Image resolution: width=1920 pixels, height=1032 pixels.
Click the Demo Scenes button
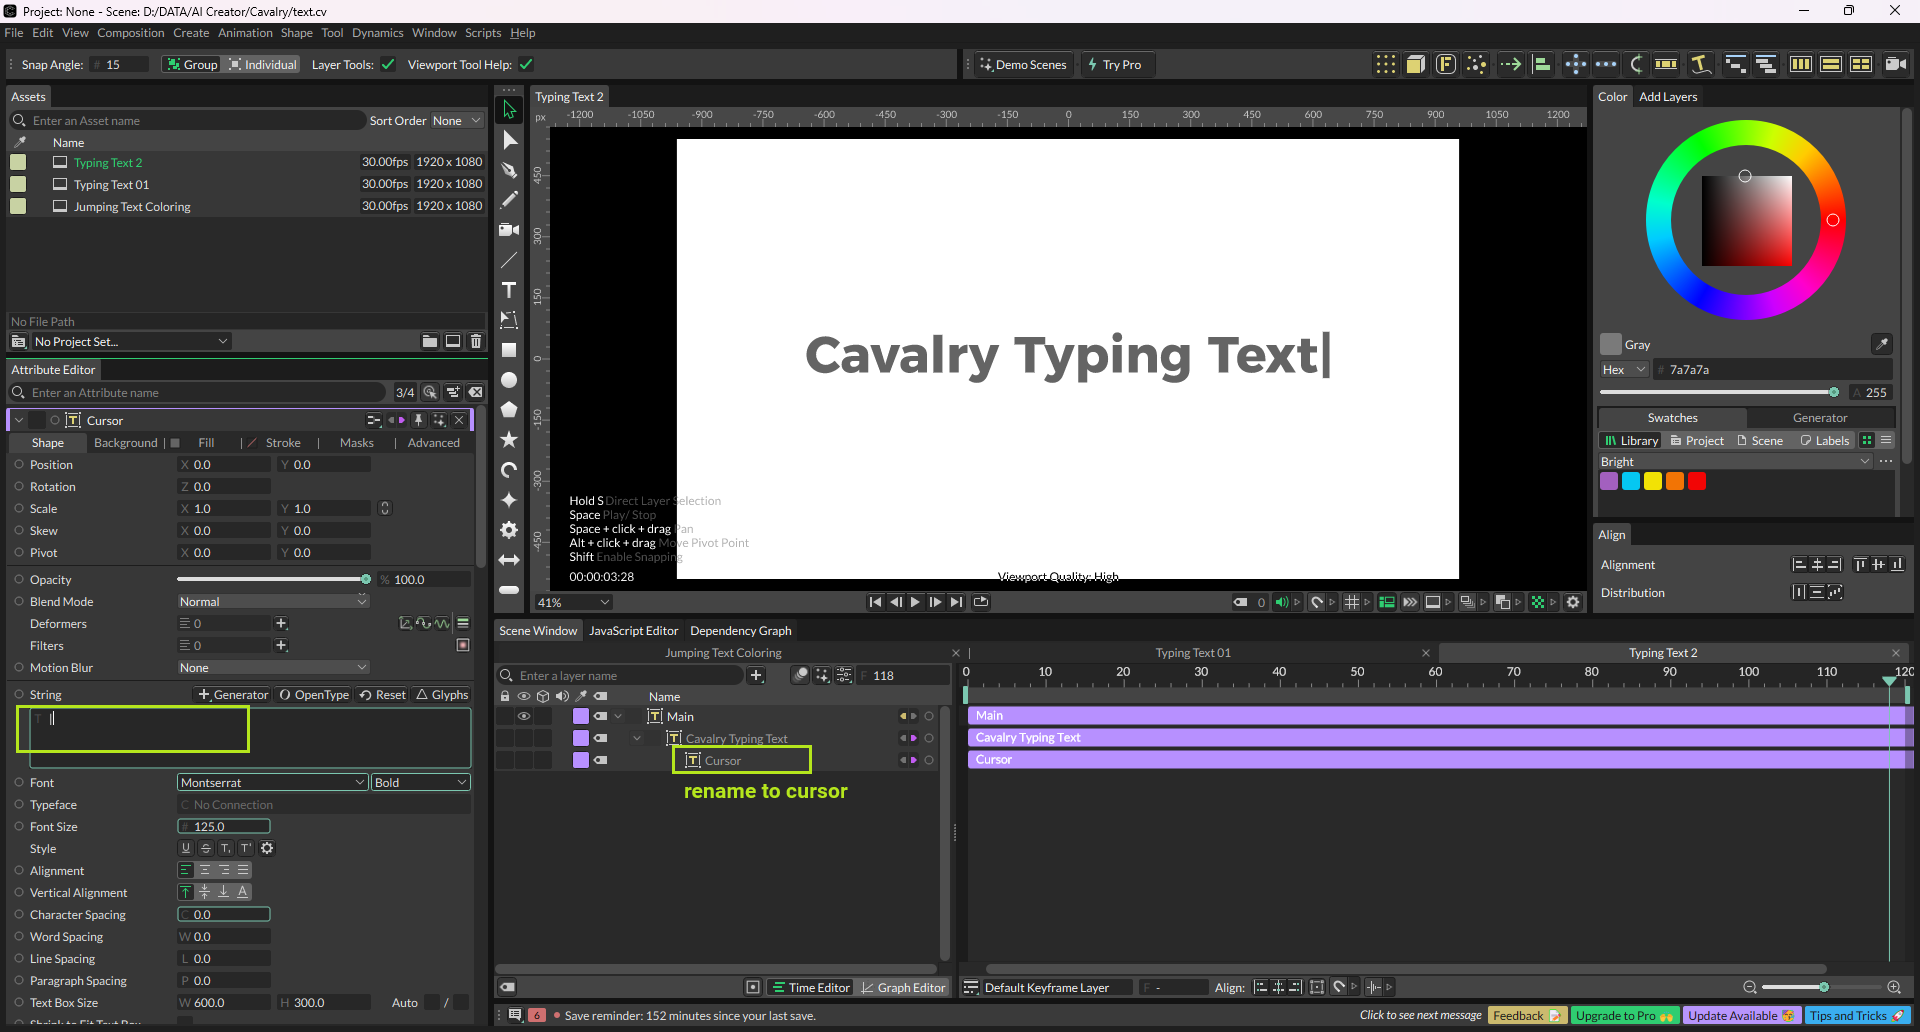[1023, 65]
